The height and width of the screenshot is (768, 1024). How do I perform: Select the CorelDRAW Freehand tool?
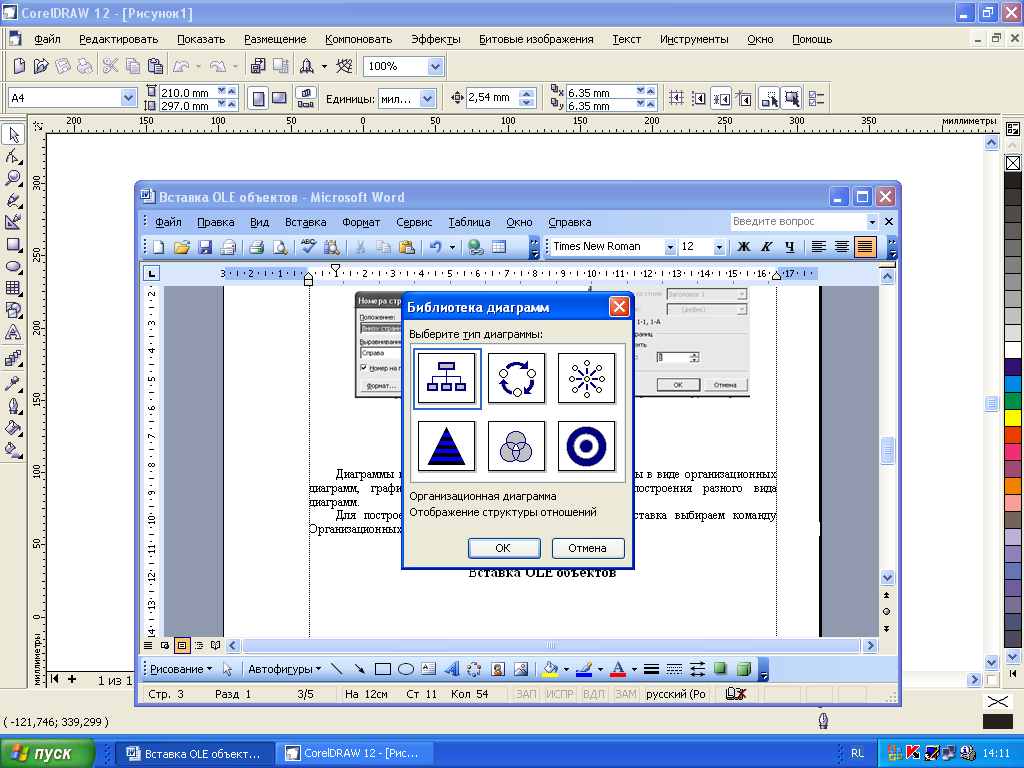point(13,200)
